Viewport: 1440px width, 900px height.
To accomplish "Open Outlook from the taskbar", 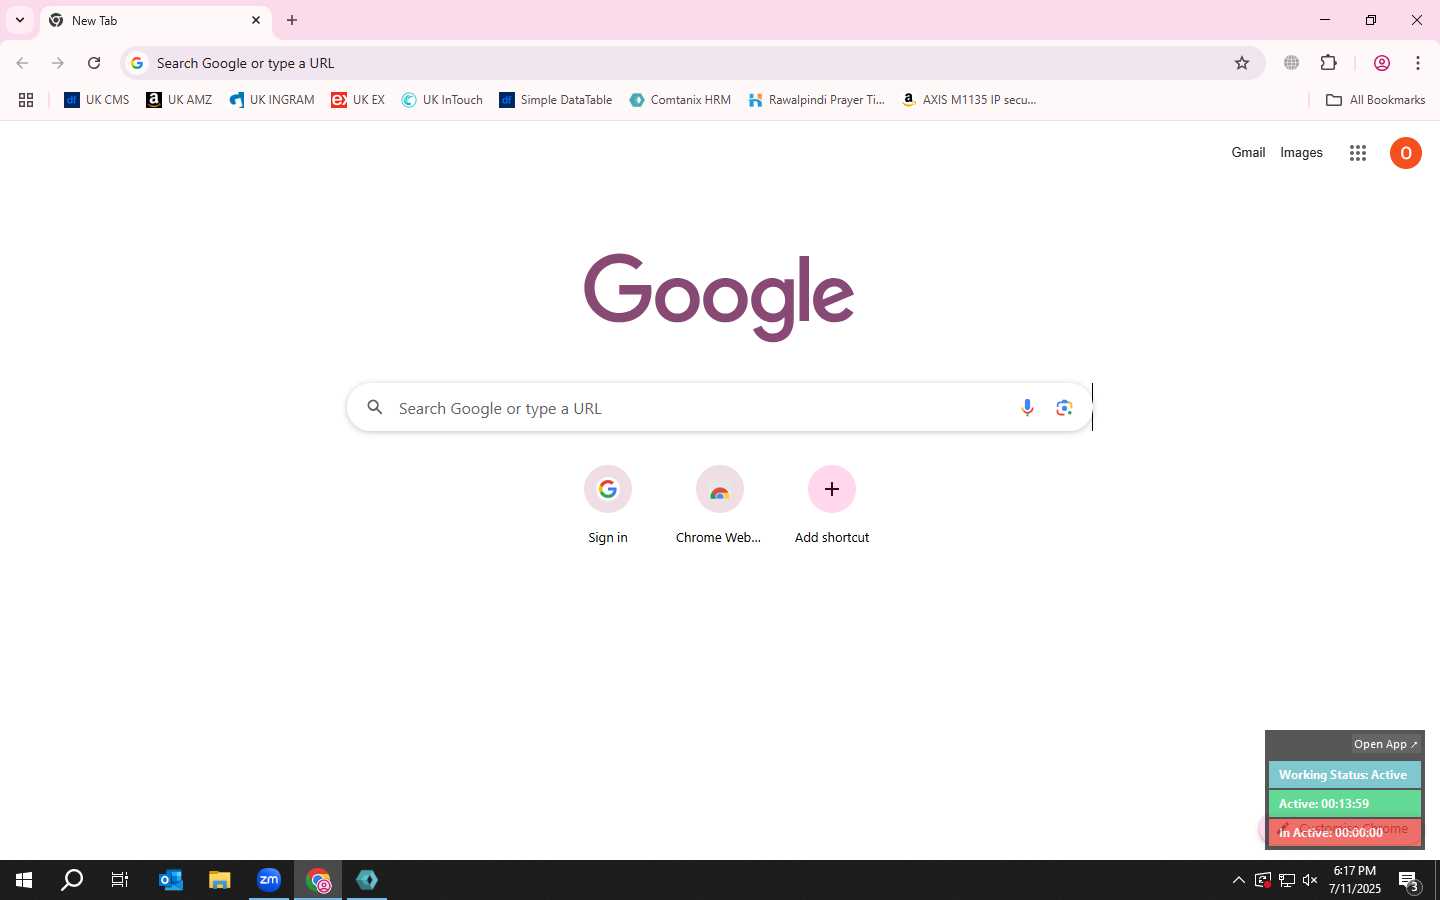I will click(x=171, y=880).
